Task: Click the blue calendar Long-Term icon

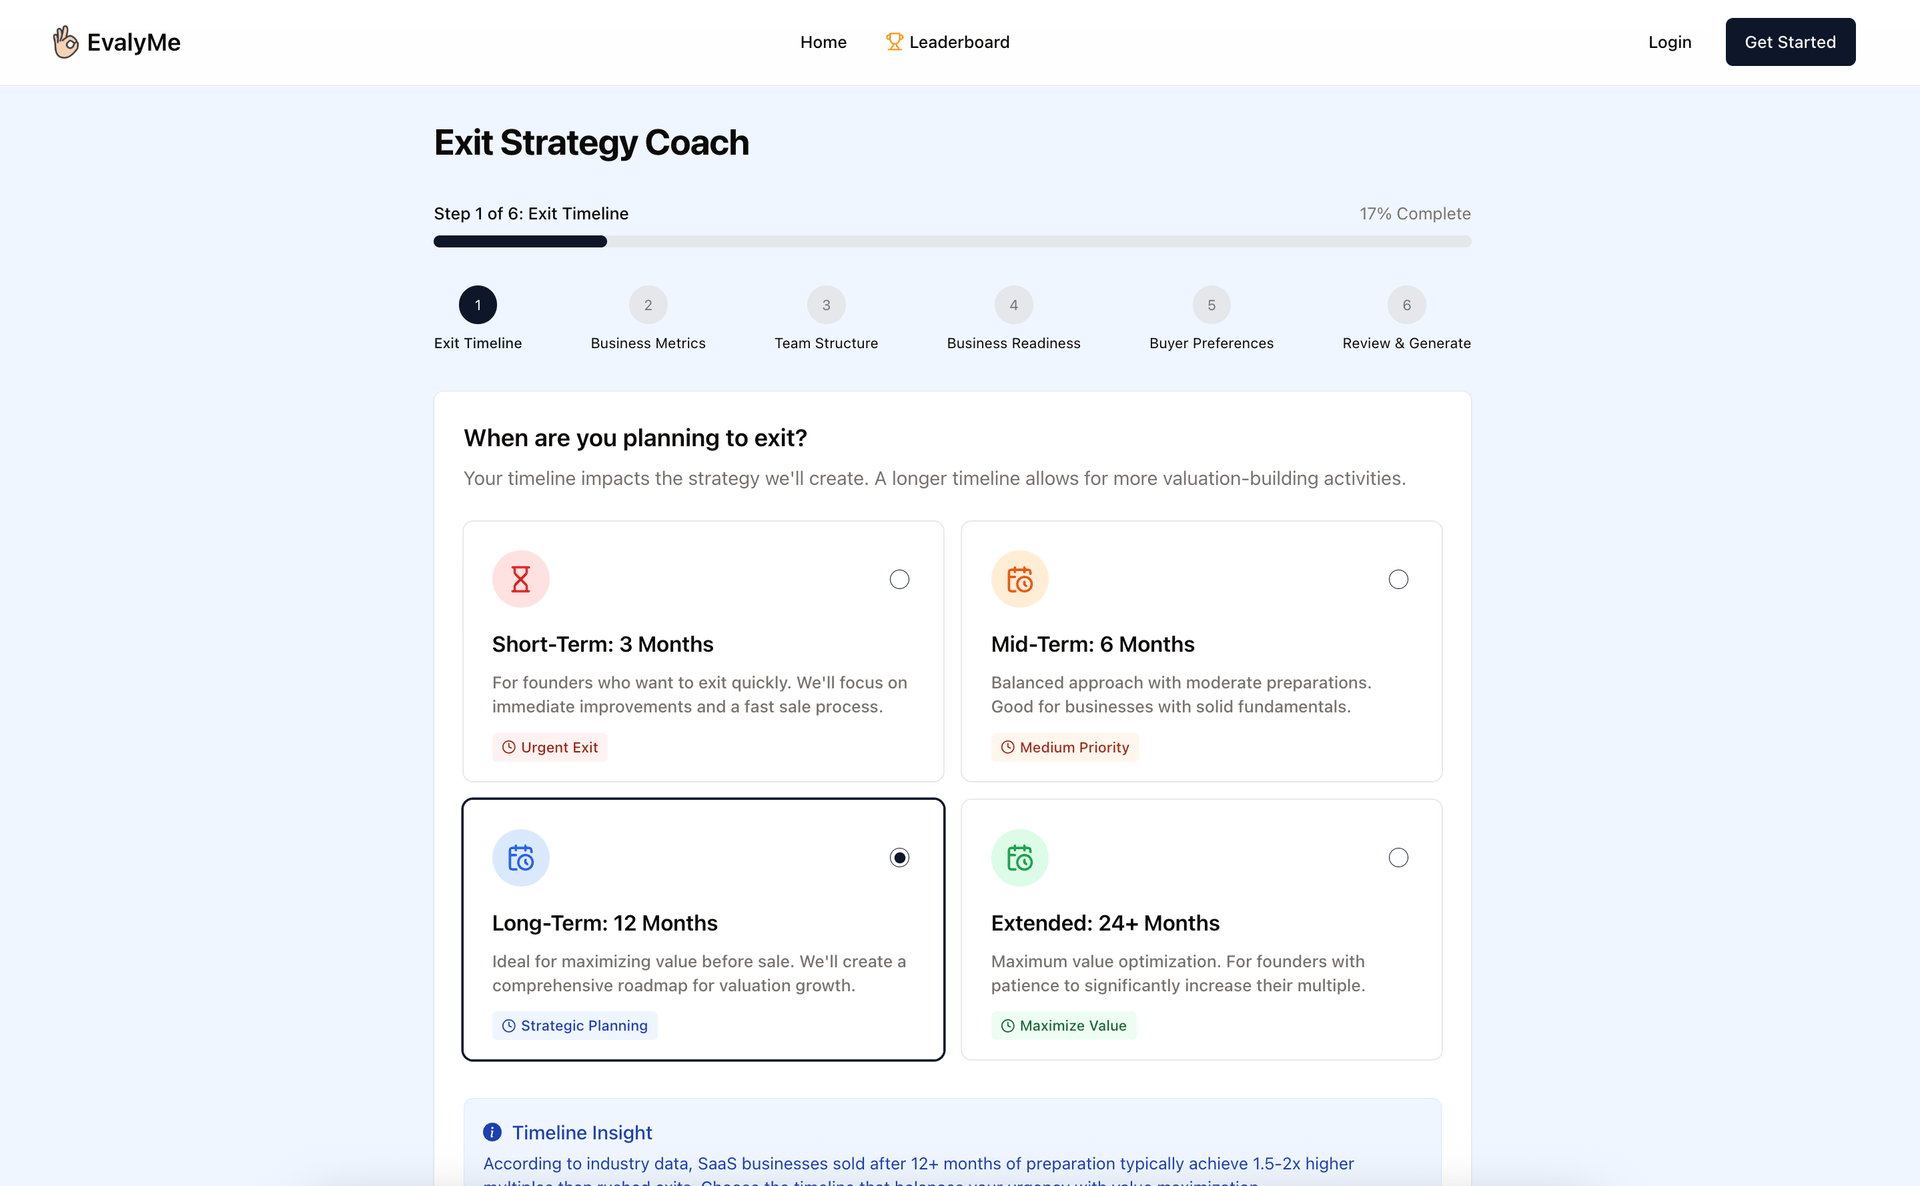Action: tap(521, 858)
